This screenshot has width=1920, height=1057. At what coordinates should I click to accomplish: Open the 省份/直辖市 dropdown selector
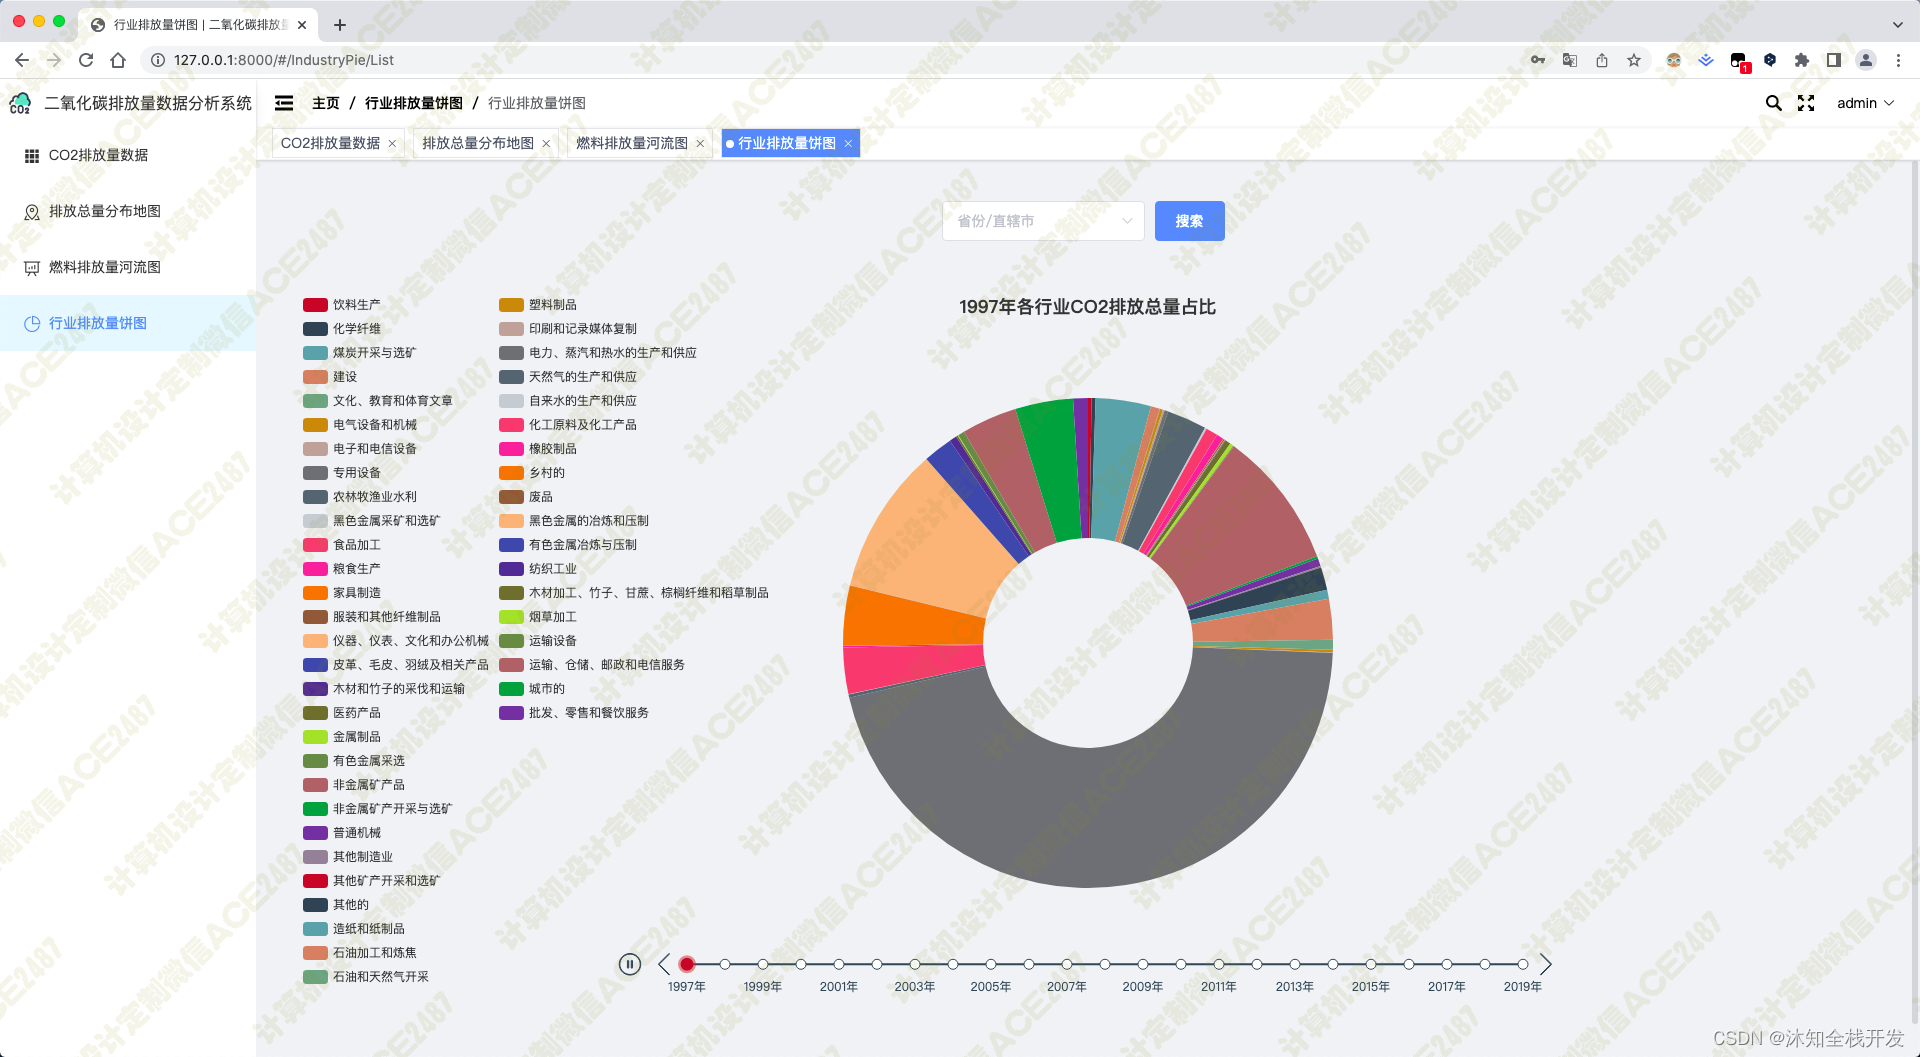(1043, 221)
